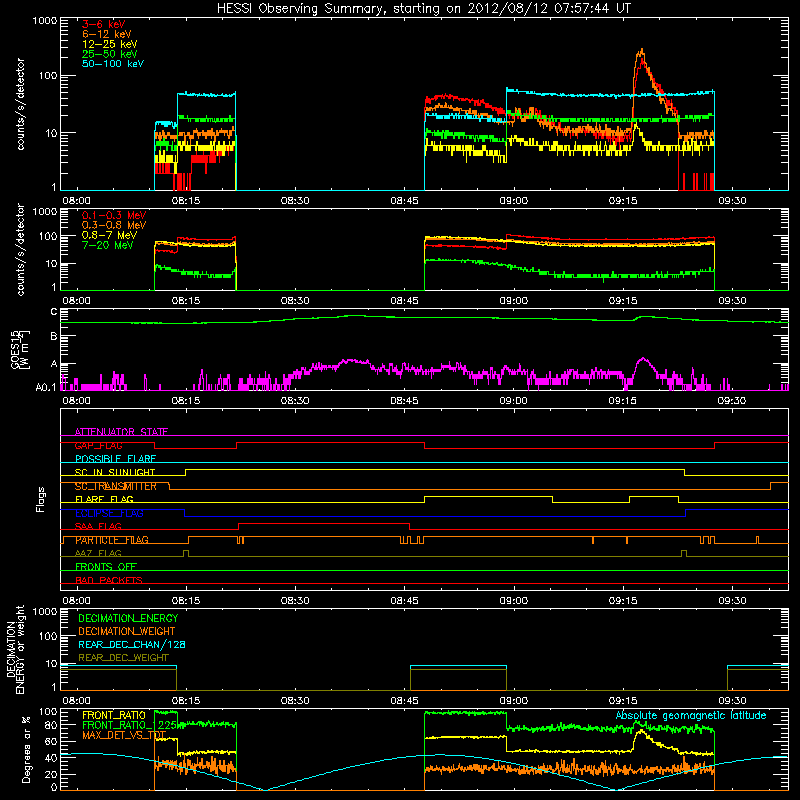Pick the 50-100 keV legend label
800x800 pixels.
click(113, 64)
